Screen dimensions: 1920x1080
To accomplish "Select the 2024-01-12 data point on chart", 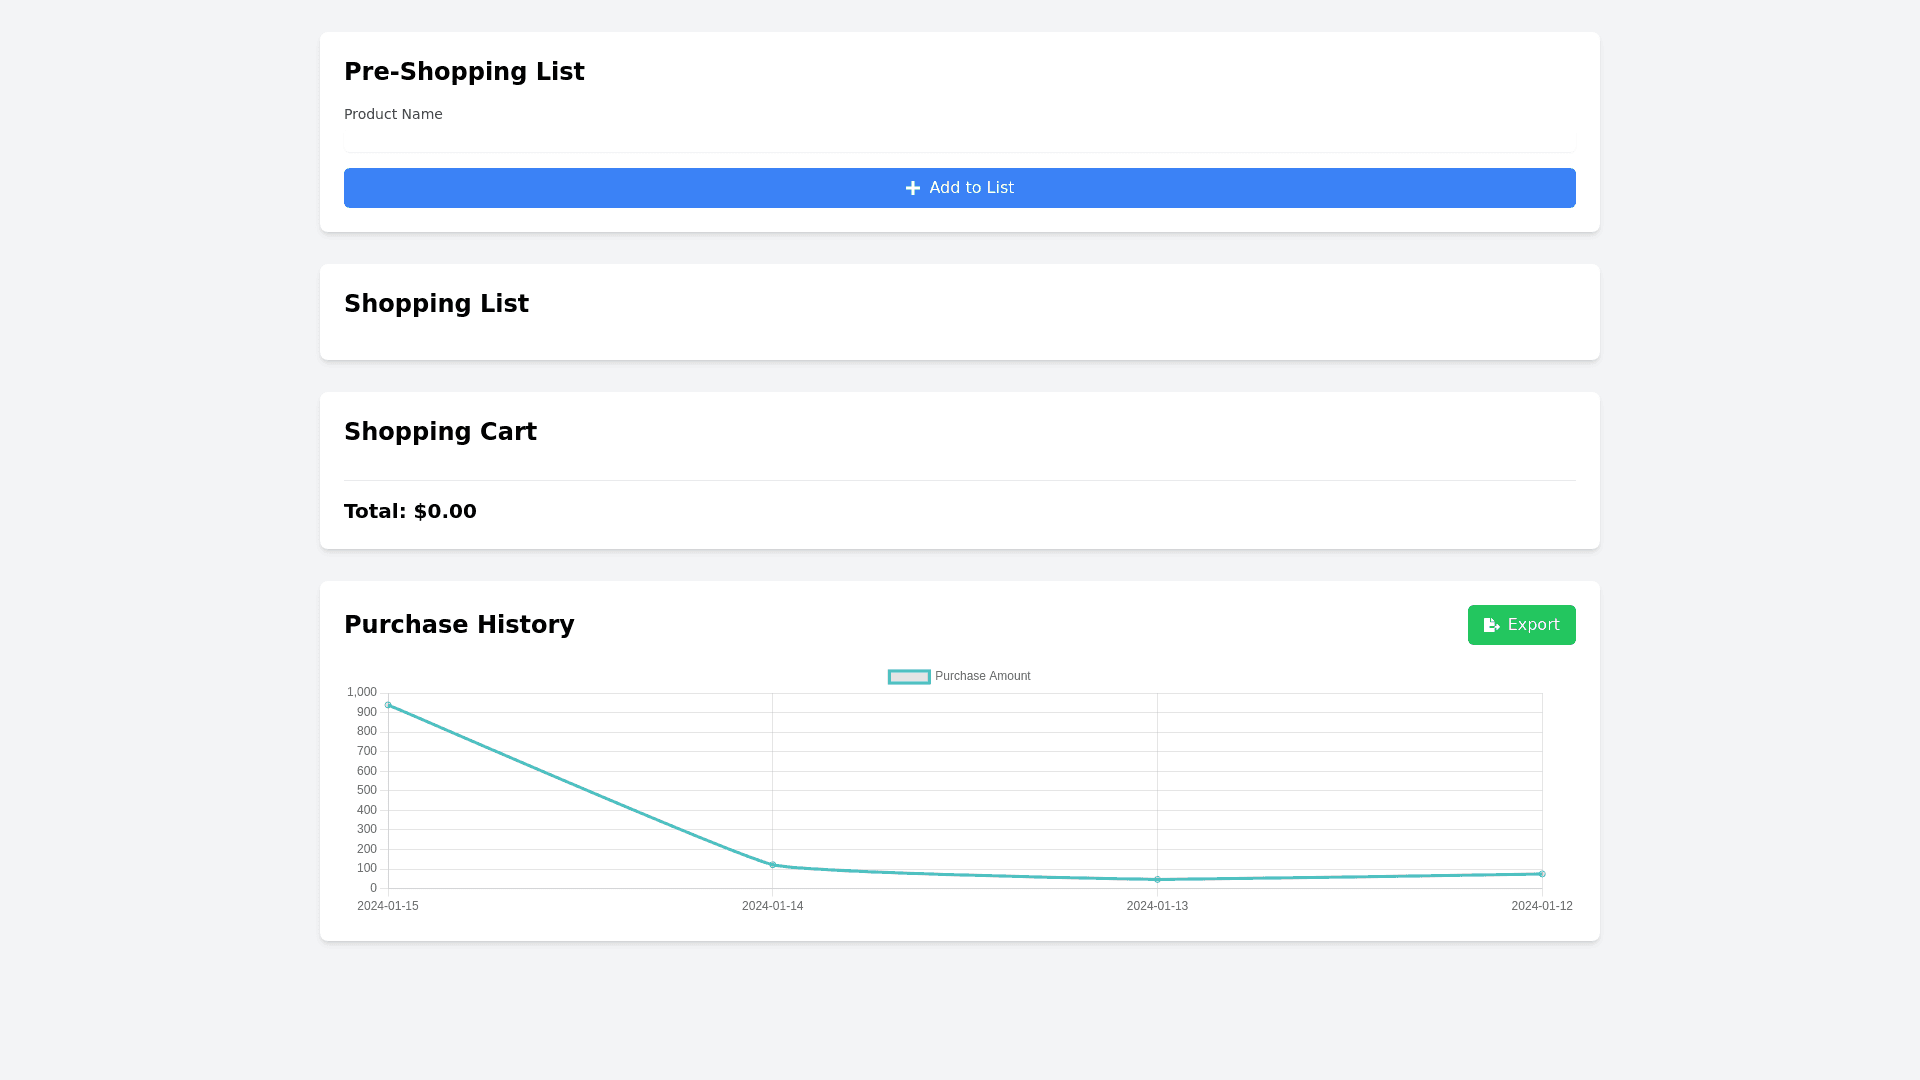I will pos(1542,874).
